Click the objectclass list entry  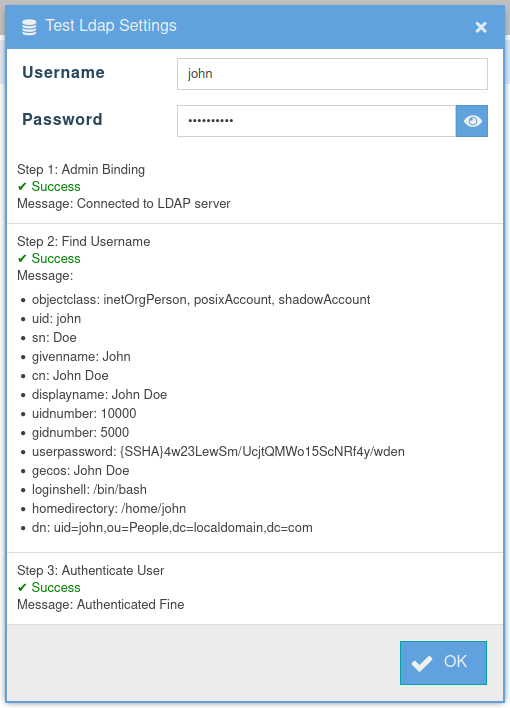[201, 299]
